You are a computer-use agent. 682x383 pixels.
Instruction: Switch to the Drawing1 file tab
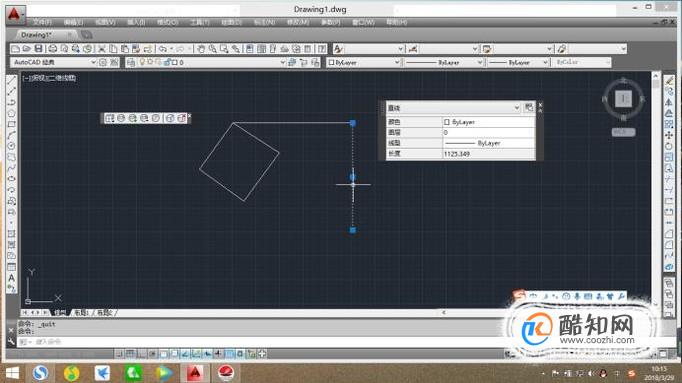point(37,34)
